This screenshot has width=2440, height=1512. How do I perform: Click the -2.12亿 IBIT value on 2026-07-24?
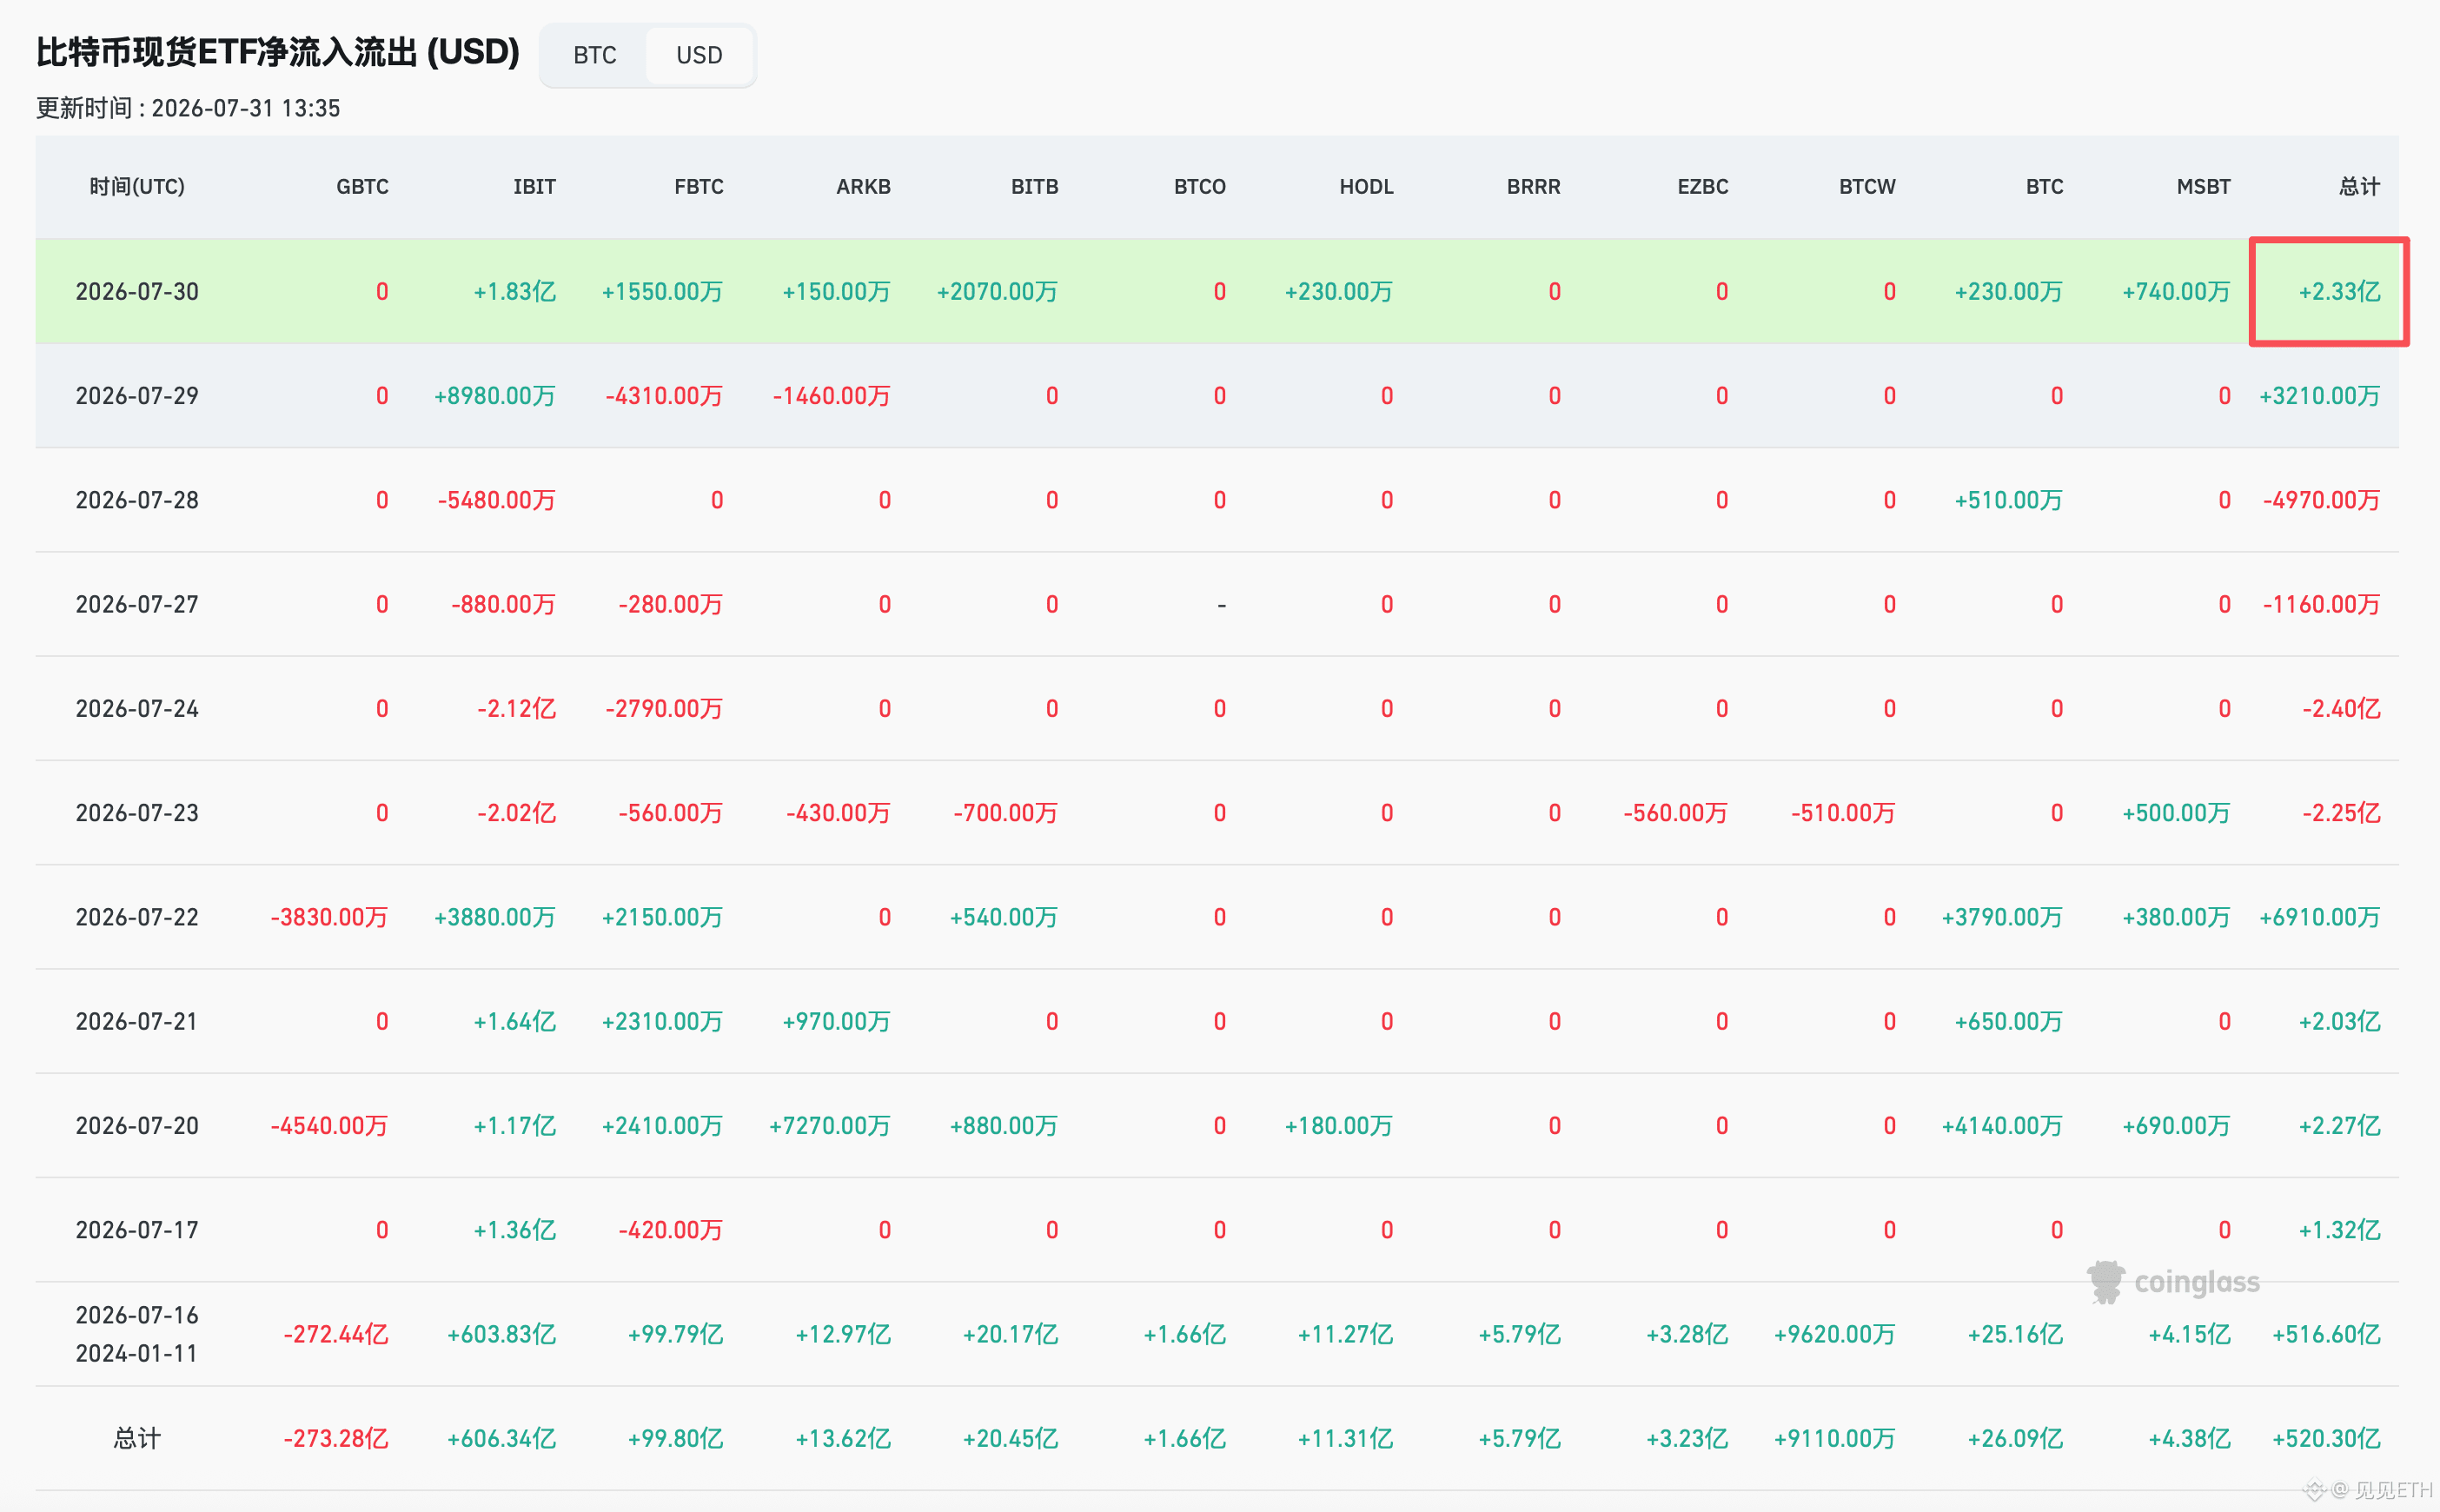[516, 709]
